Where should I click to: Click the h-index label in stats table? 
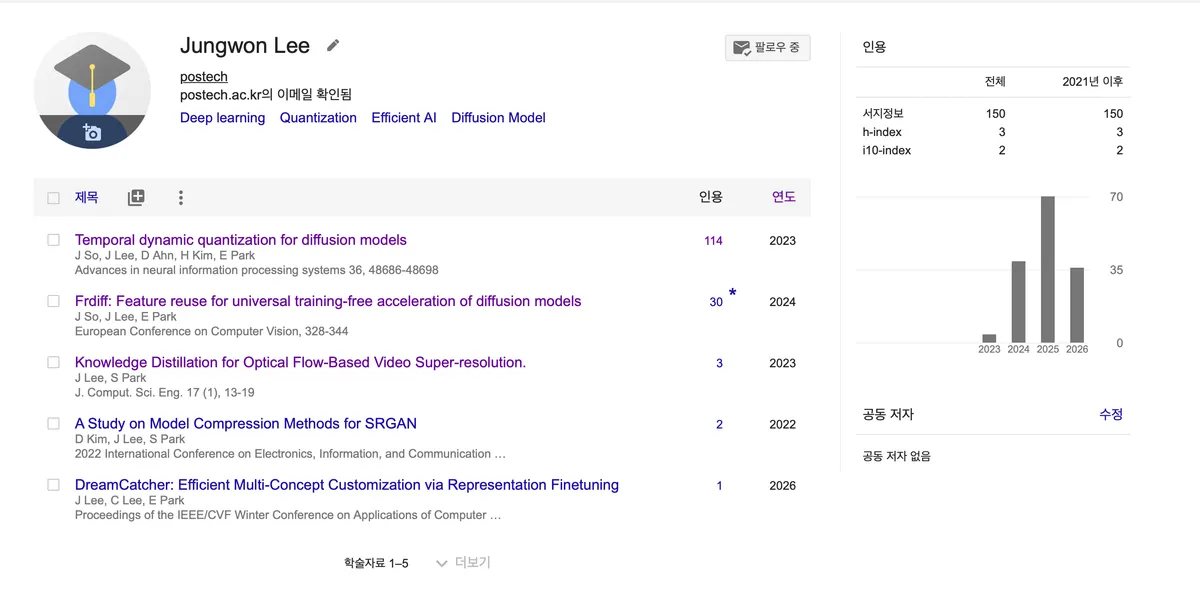(x=882, y=132)
